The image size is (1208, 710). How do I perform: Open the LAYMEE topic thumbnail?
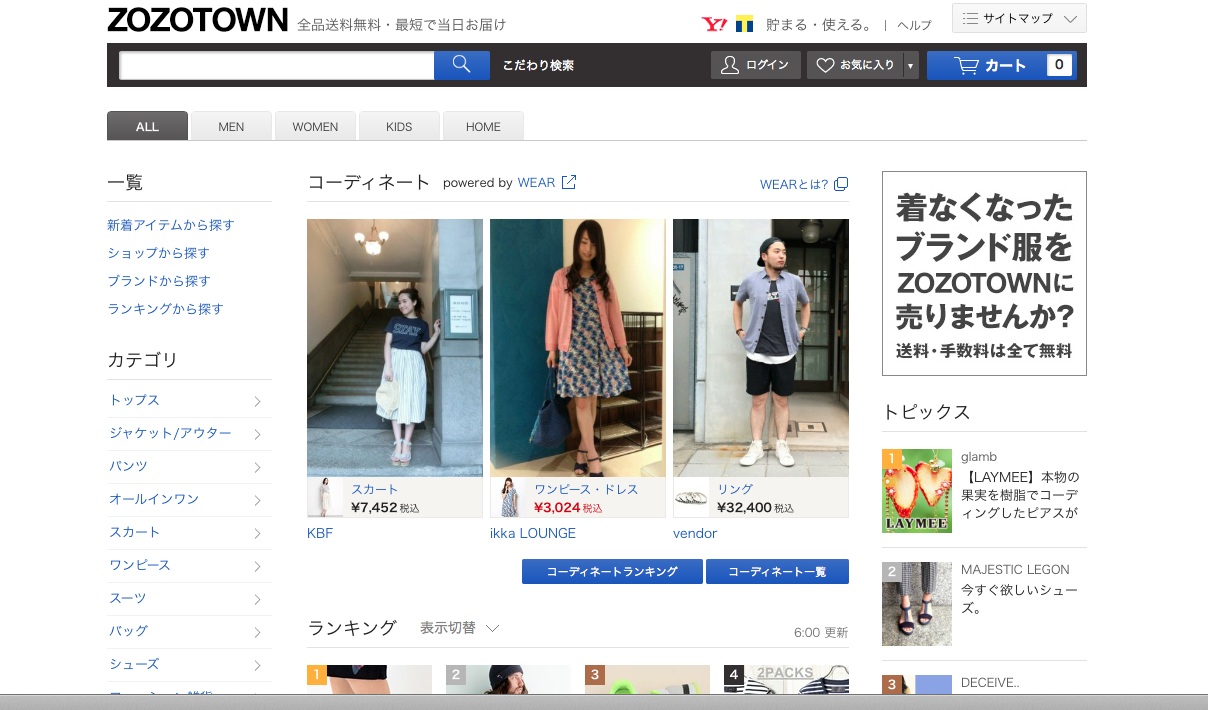(917, 491)
